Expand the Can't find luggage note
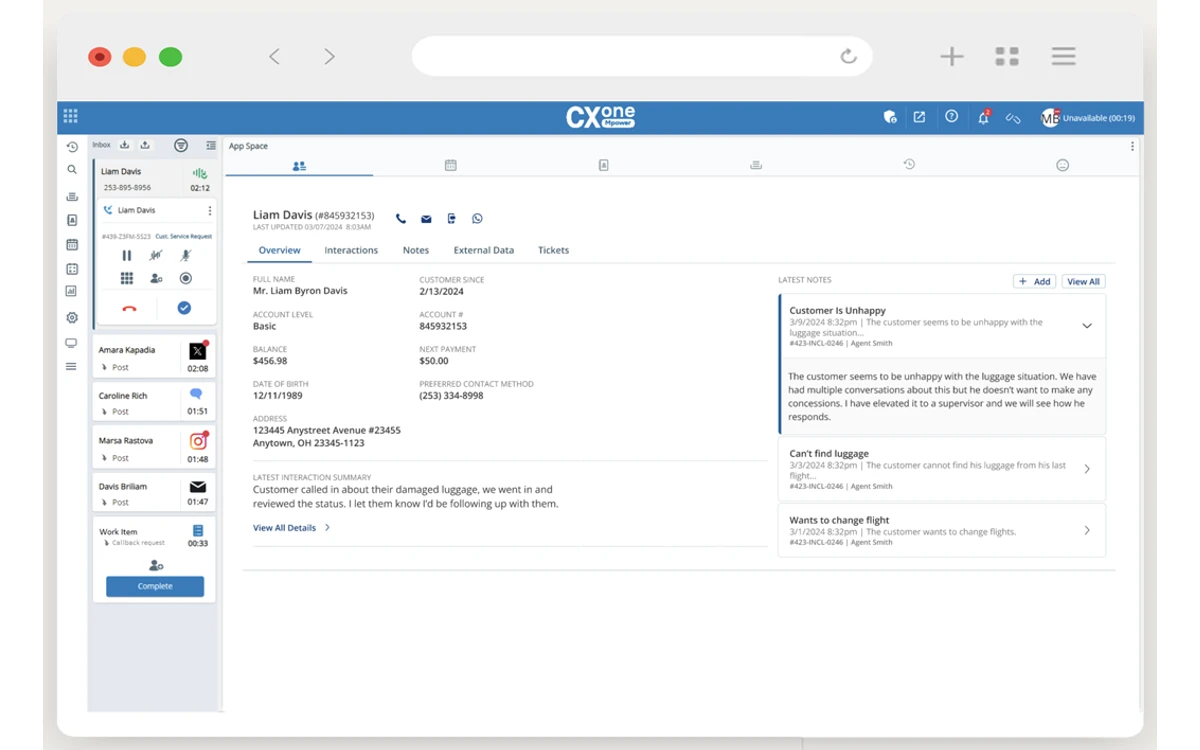The height and width of the screenshot is (750, 1200). click(x=1087, y=469)
